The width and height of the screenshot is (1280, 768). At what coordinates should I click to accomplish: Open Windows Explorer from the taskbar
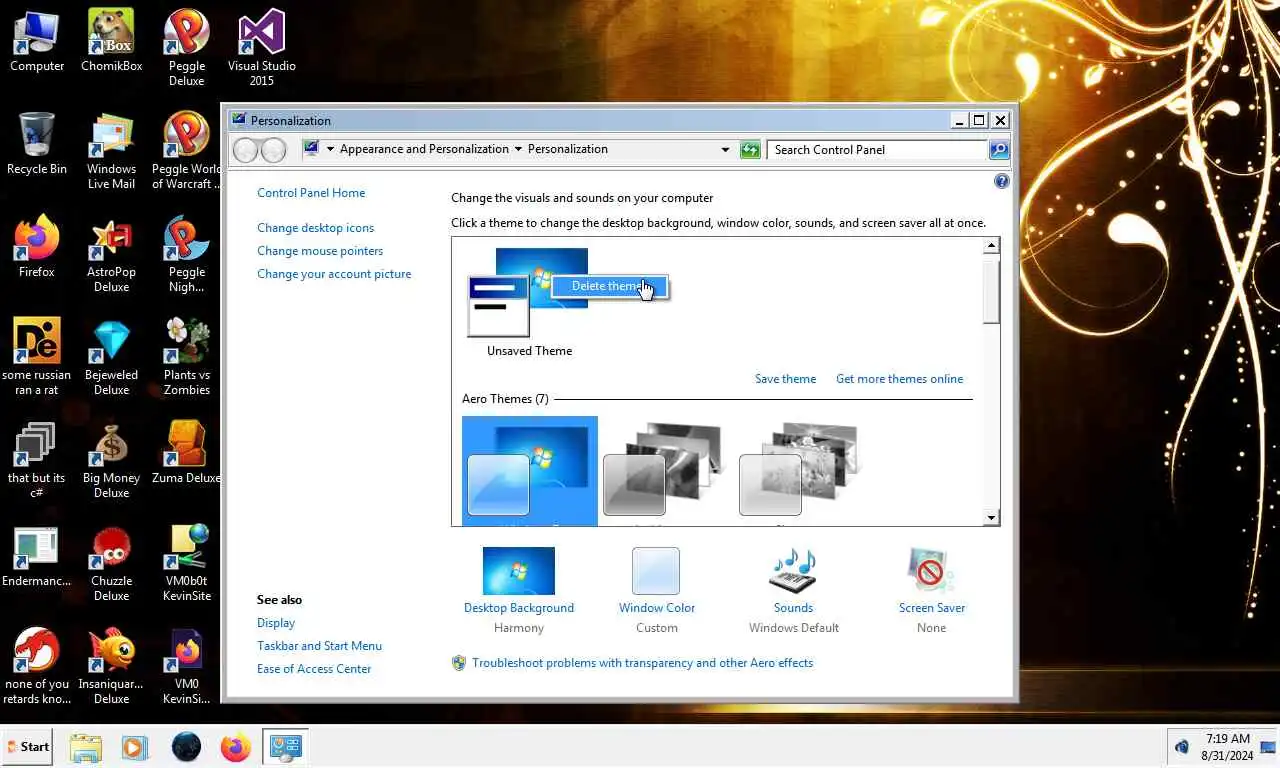point(86,747)
